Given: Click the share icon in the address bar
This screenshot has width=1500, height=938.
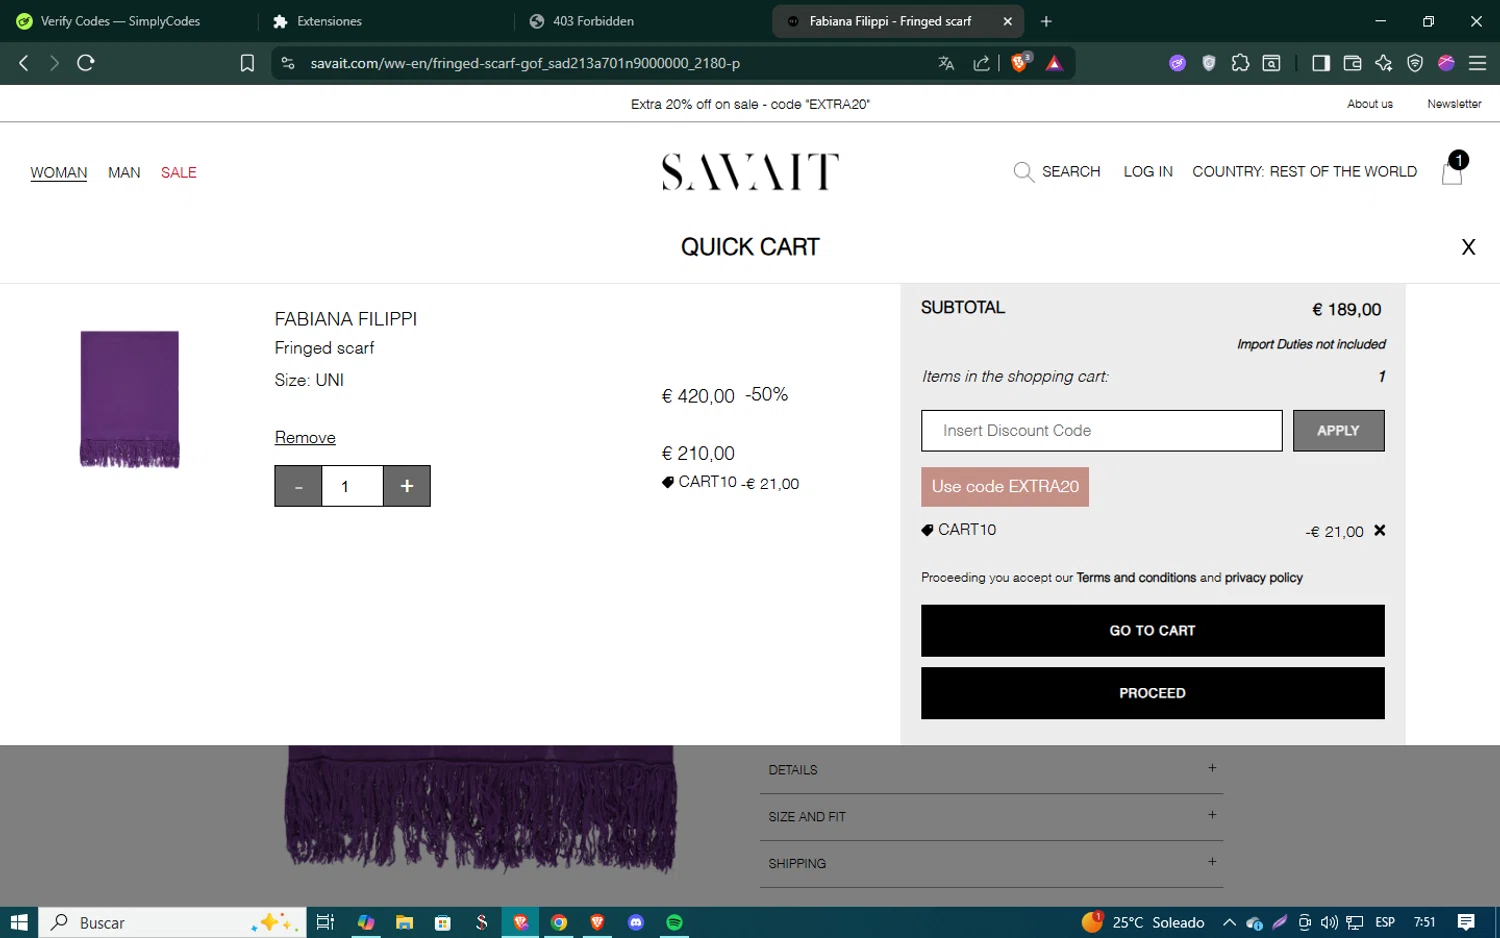Looking at the screenshot, I should point(981,63).
